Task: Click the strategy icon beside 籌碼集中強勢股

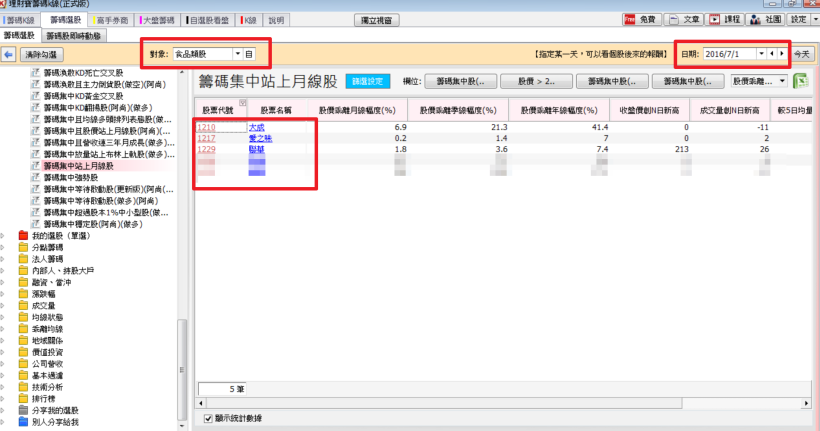Action: [x=36, y=177]
